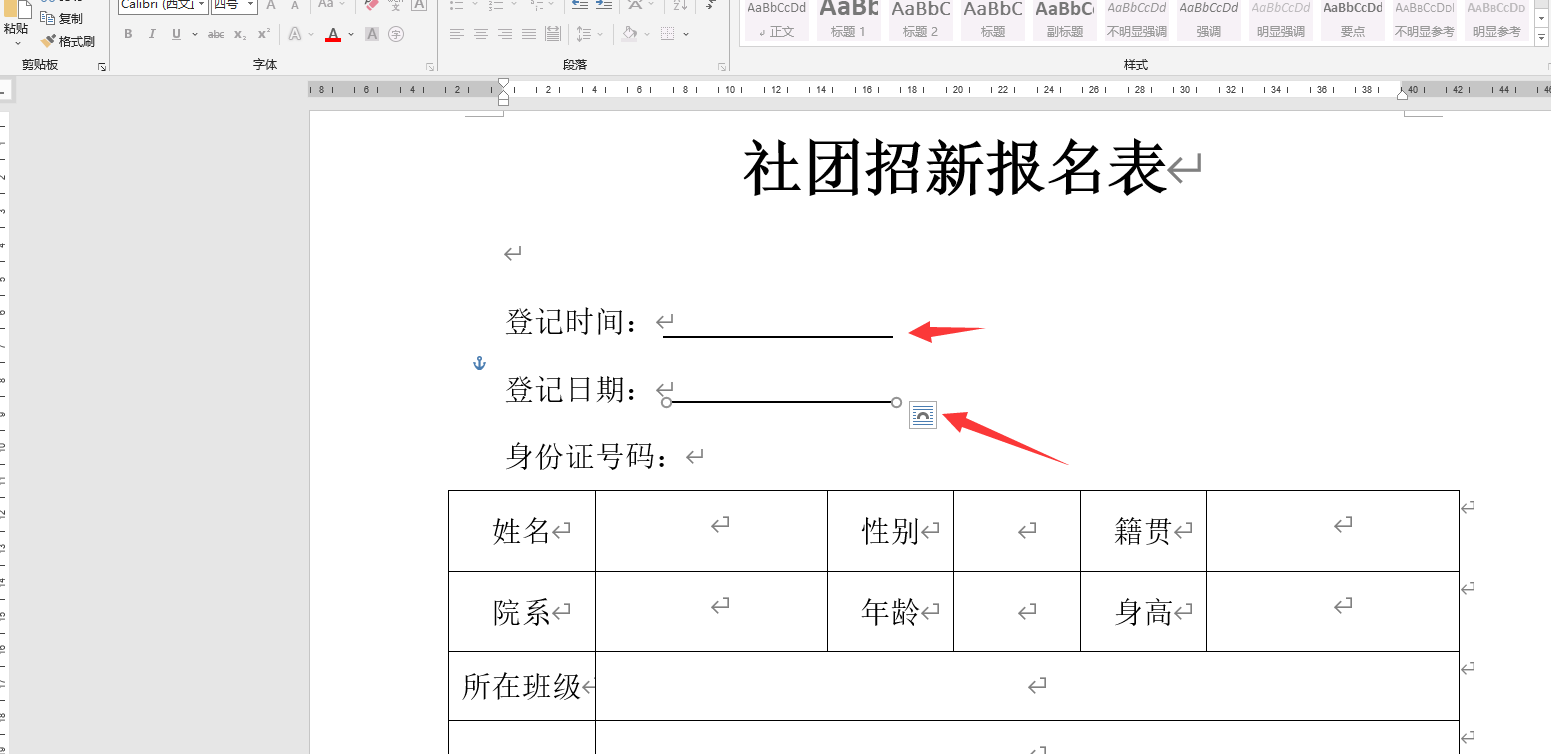Toggle bold formatting
Image resolution: width=1551 pixels, height=754 pixels.
pos(128,32)
